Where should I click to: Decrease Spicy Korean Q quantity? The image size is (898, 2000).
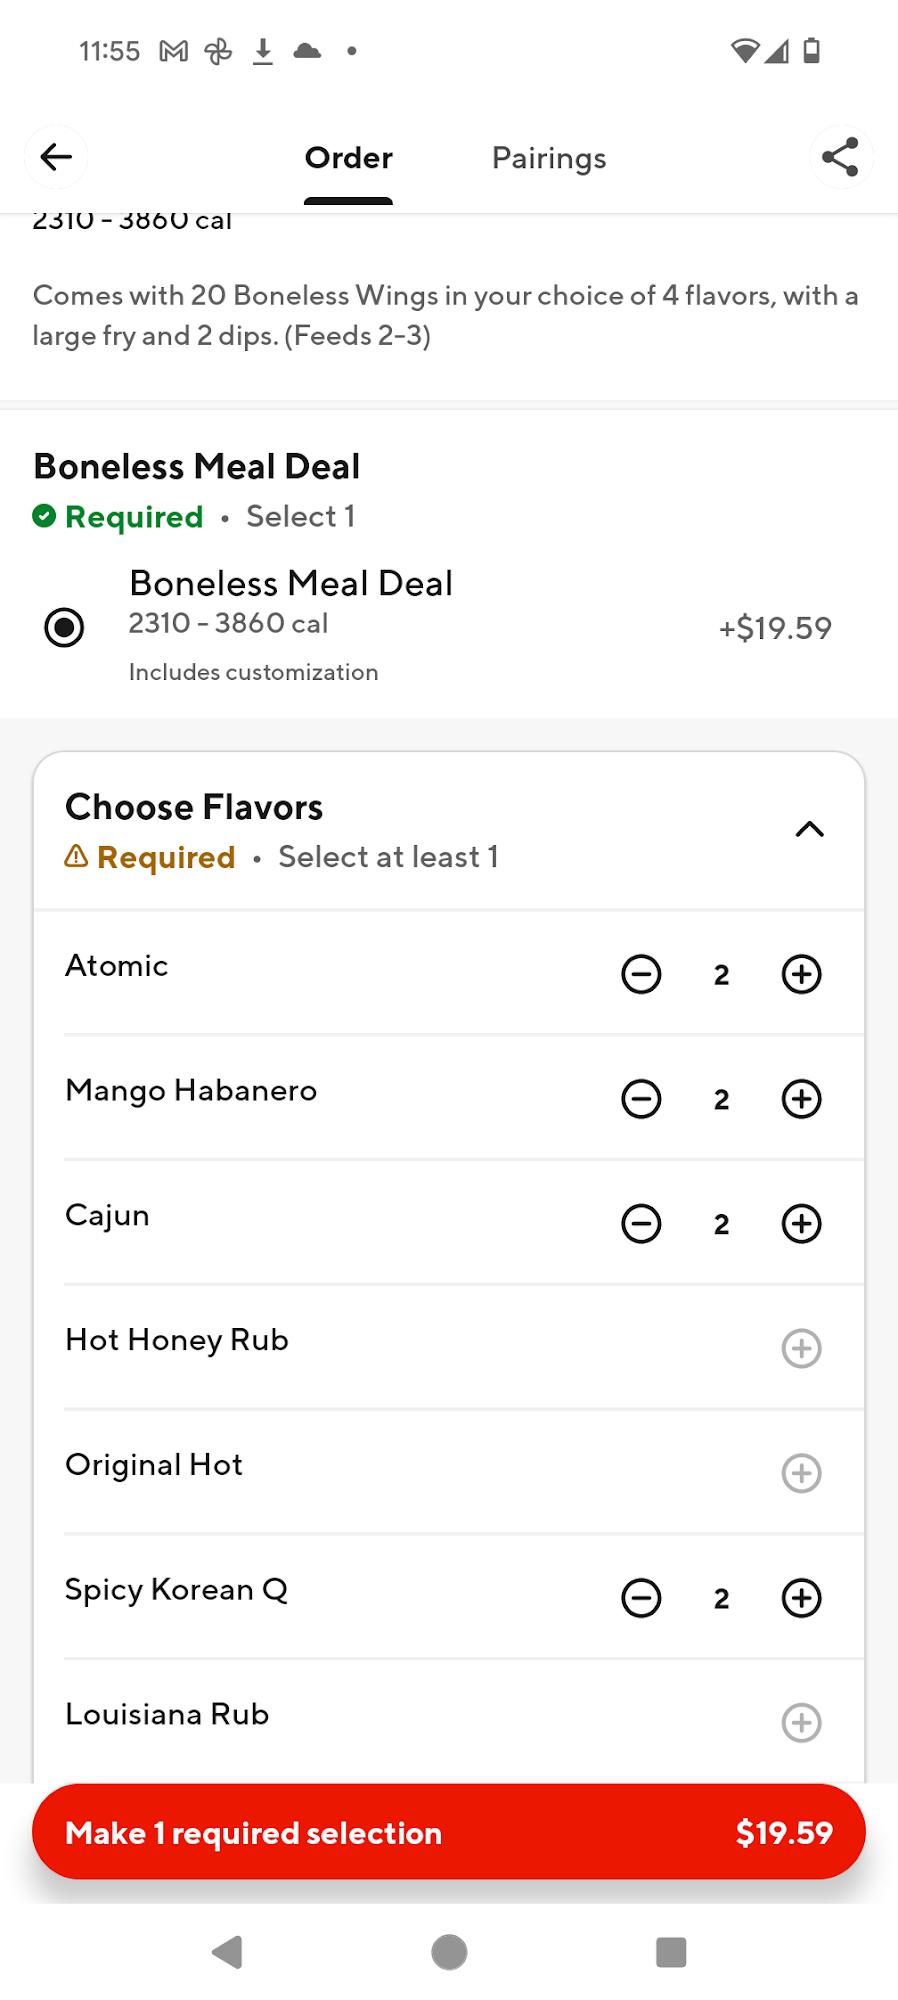pyautogui.click(x=641, y=1598)
